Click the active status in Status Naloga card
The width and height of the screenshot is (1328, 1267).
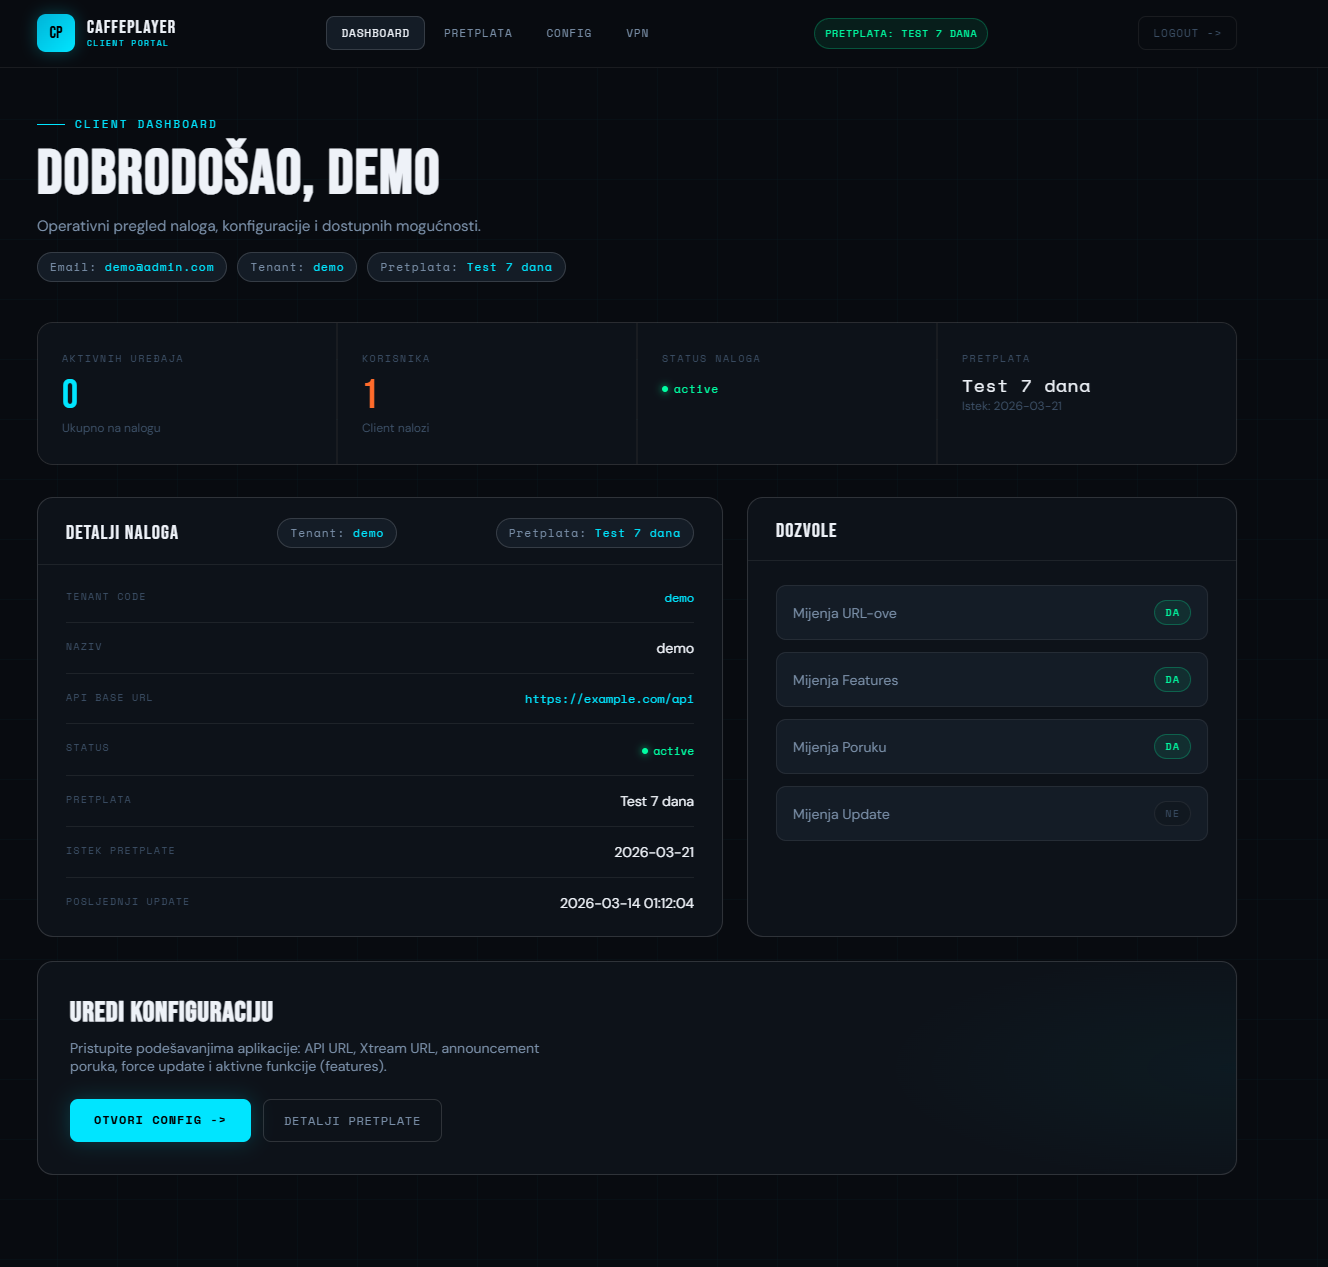[690, 389]
